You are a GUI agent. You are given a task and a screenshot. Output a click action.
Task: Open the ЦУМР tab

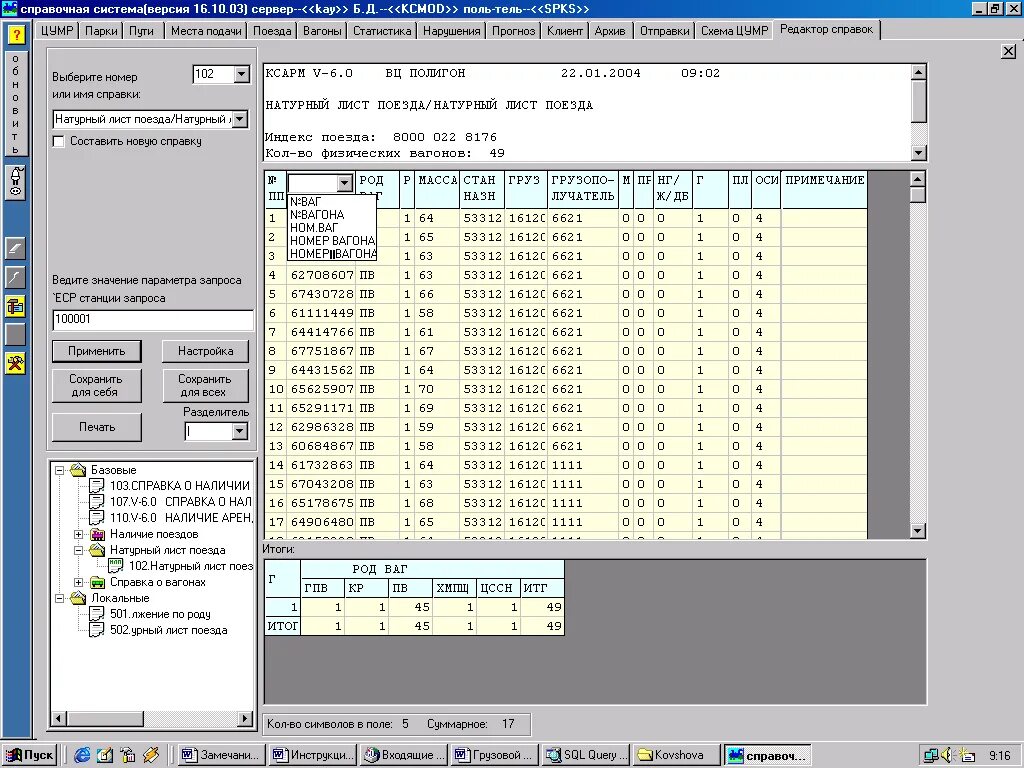pos(57,31)
